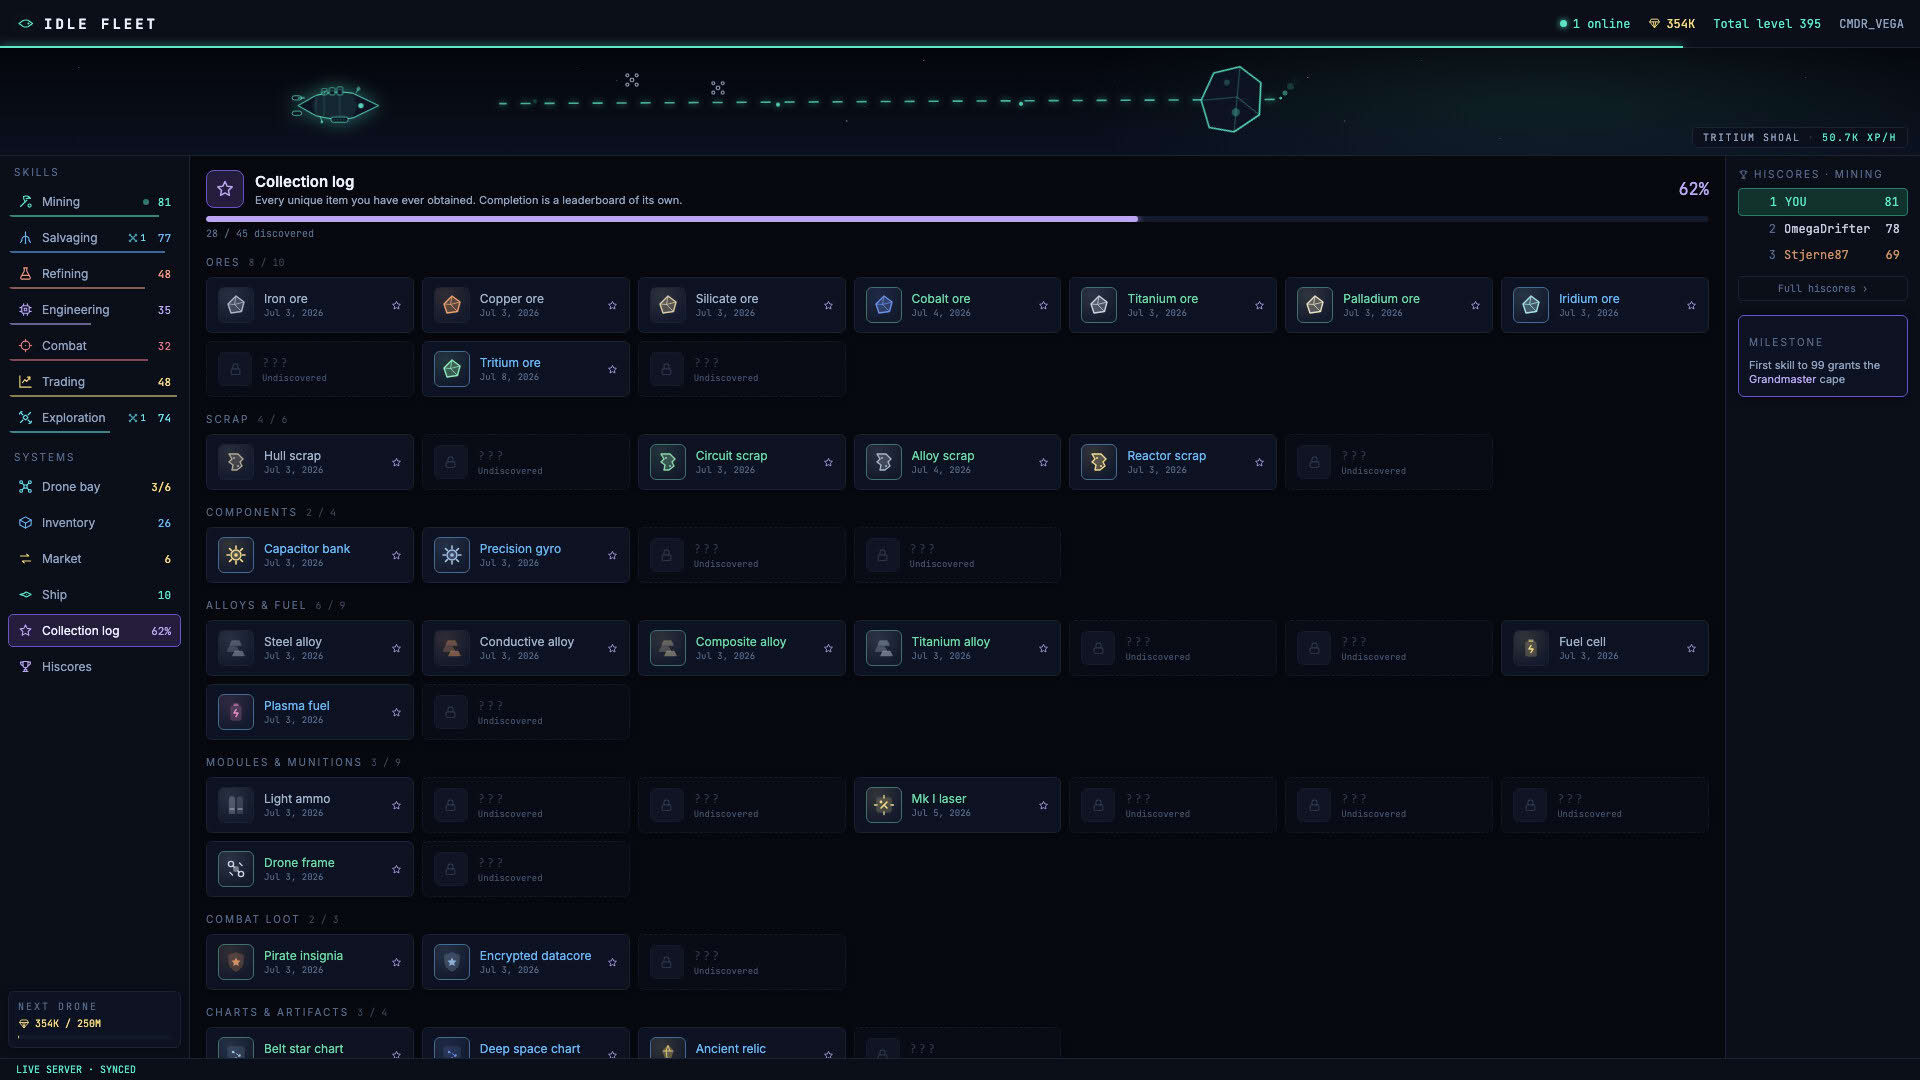This screenshot has width=1920, height=1080.
Task: Open the Drone bay system
Action: (94, 487)
